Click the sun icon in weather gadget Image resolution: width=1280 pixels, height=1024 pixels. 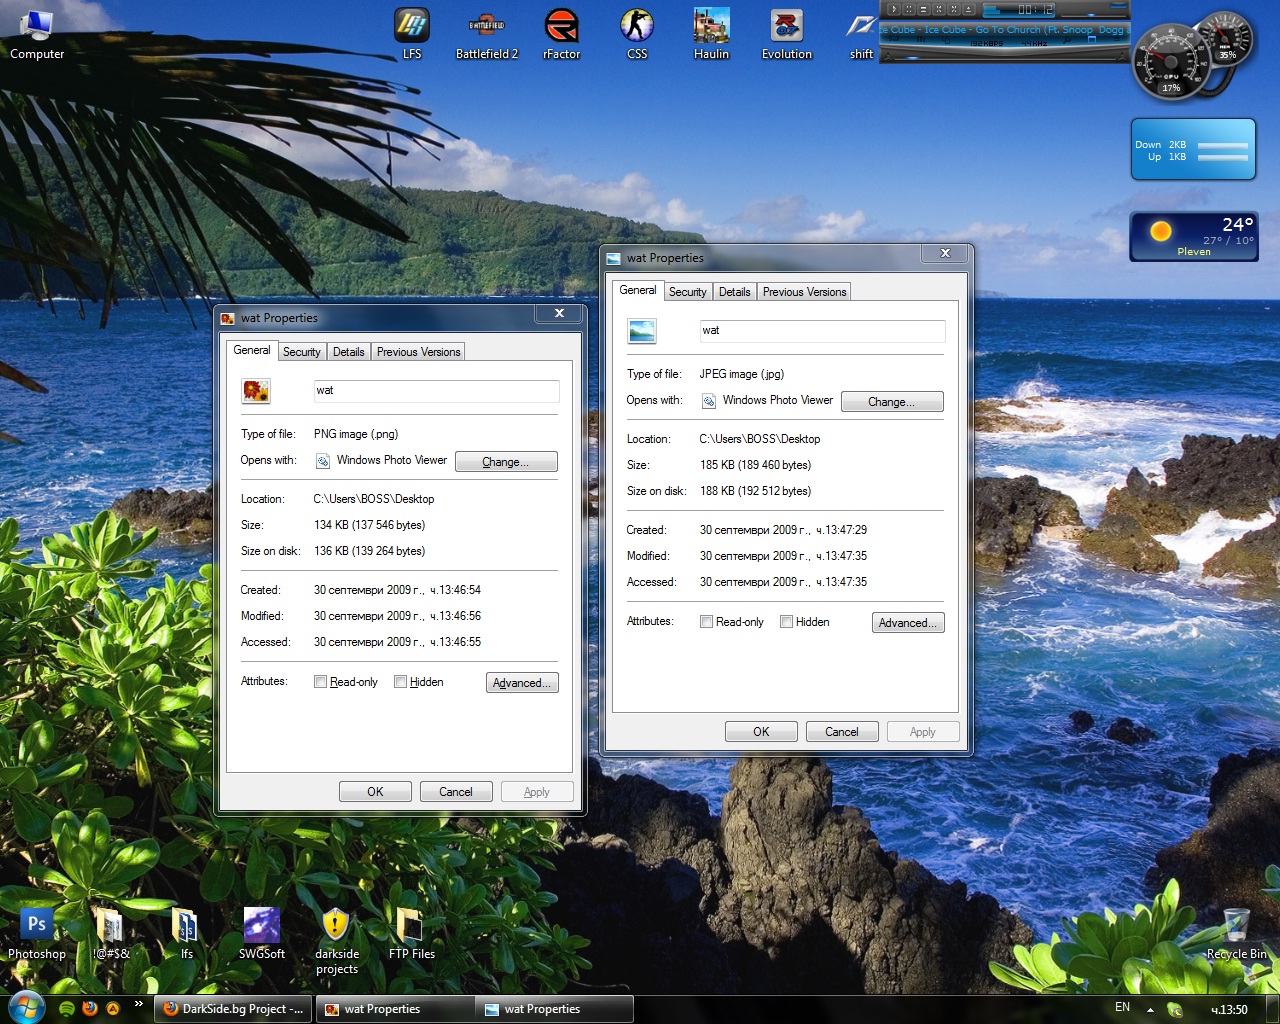click(x=1160, y=232)
